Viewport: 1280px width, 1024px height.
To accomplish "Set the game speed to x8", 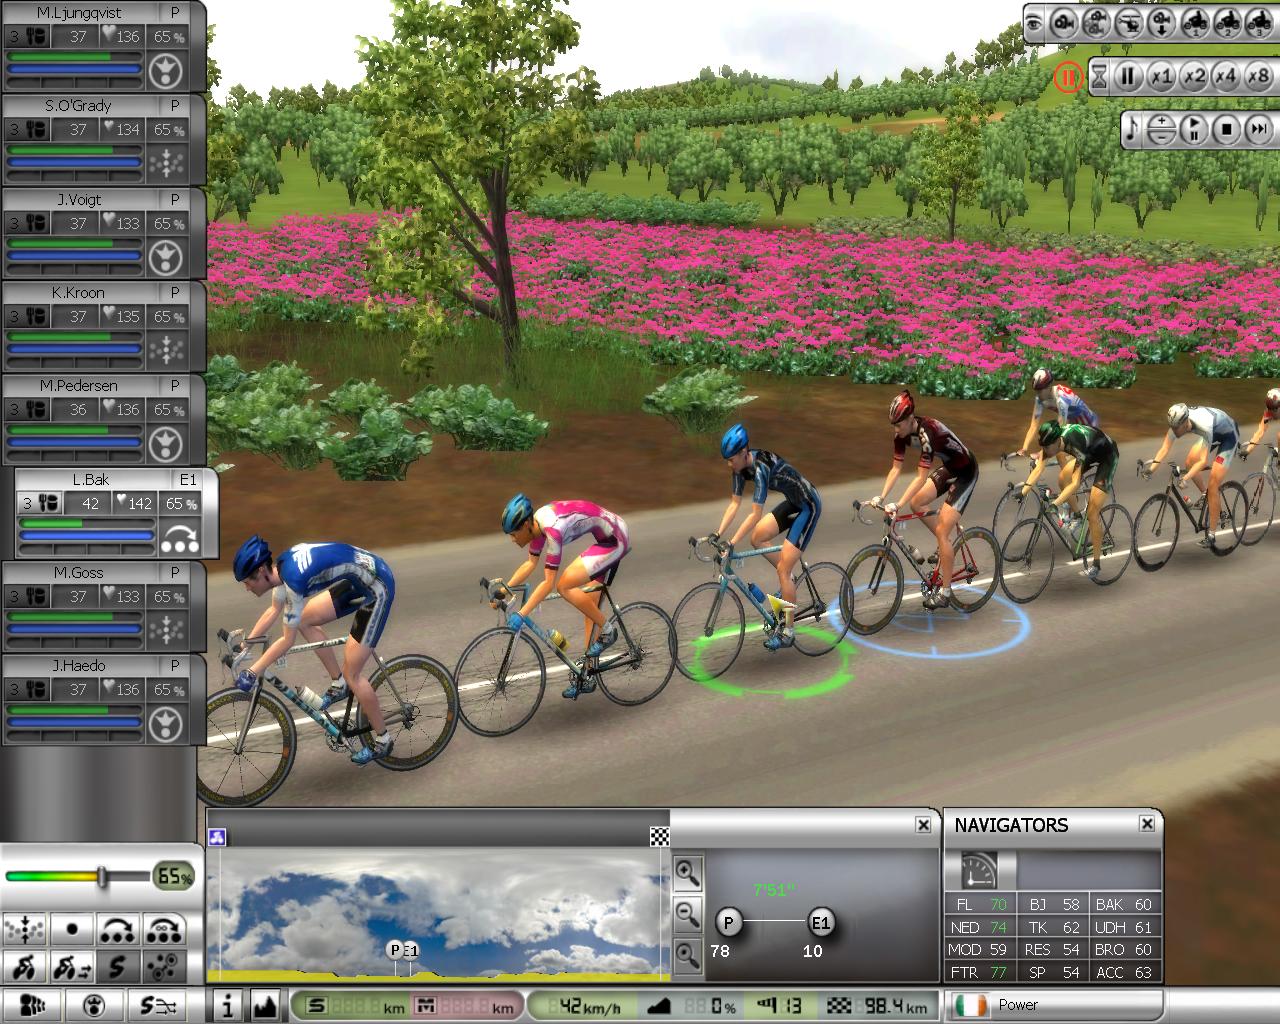I will pos(1258,76).
